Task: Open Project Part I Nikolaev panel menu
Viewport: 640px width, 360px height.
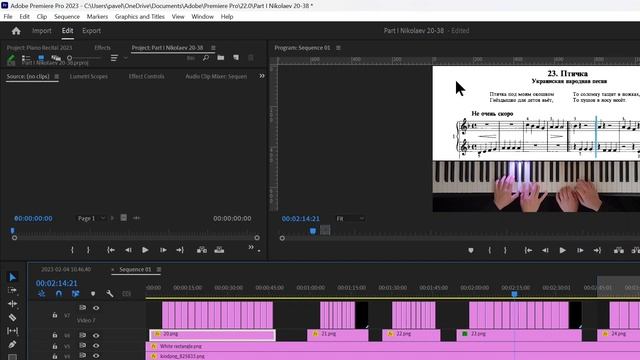Action: (213, 48)
